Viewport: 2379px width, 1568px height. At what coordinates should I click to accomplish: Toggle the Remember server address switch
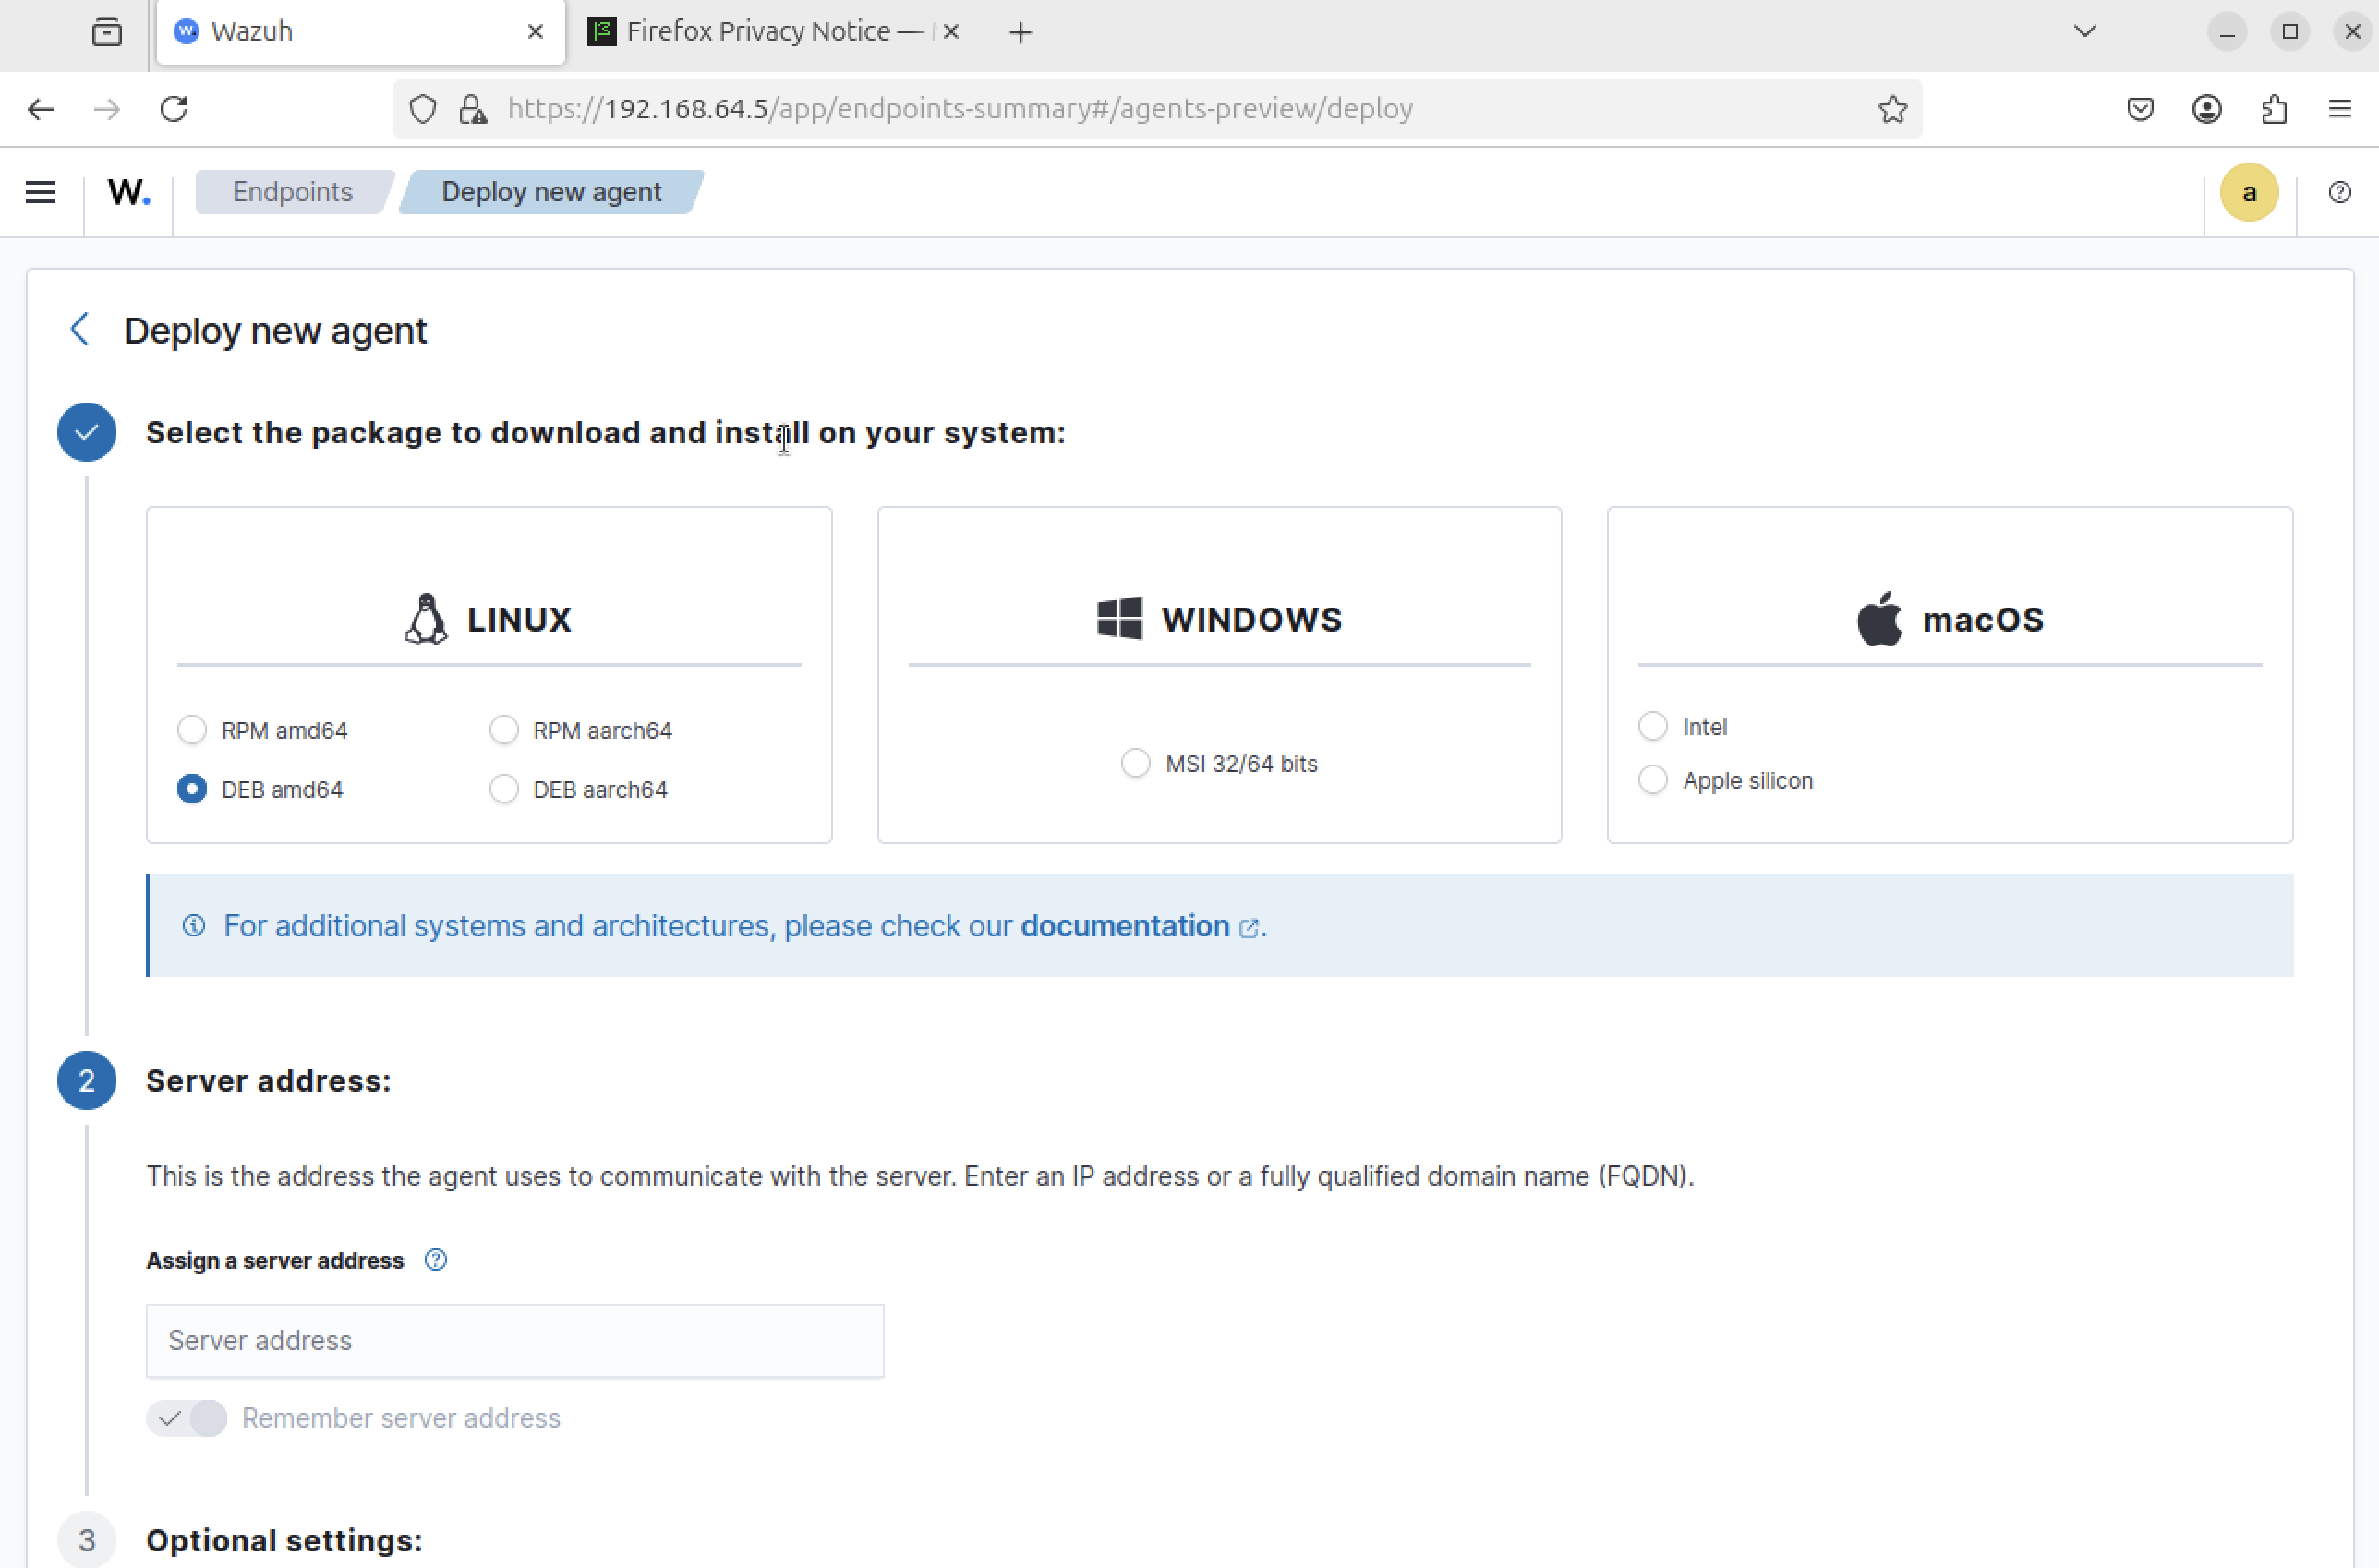(x=187, y=1418)
